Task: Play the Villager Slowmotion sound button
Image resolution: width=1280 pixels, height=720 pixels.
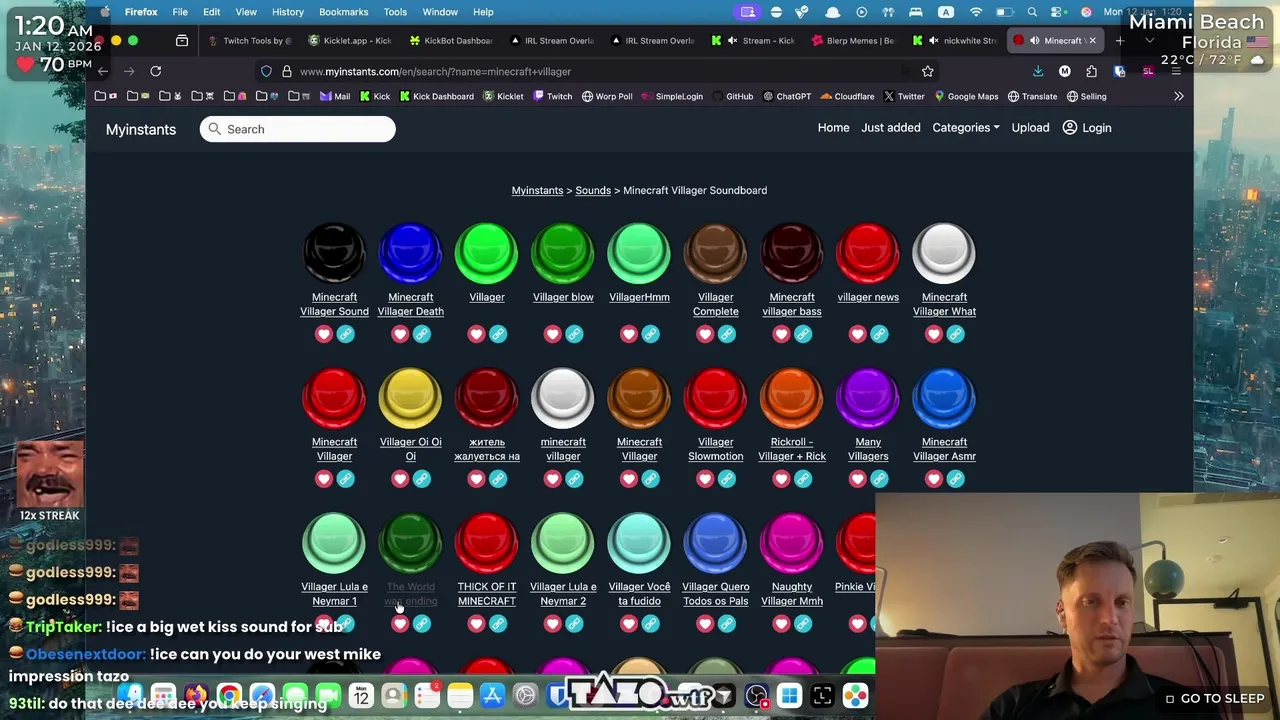Action: [x=716, y=399]
